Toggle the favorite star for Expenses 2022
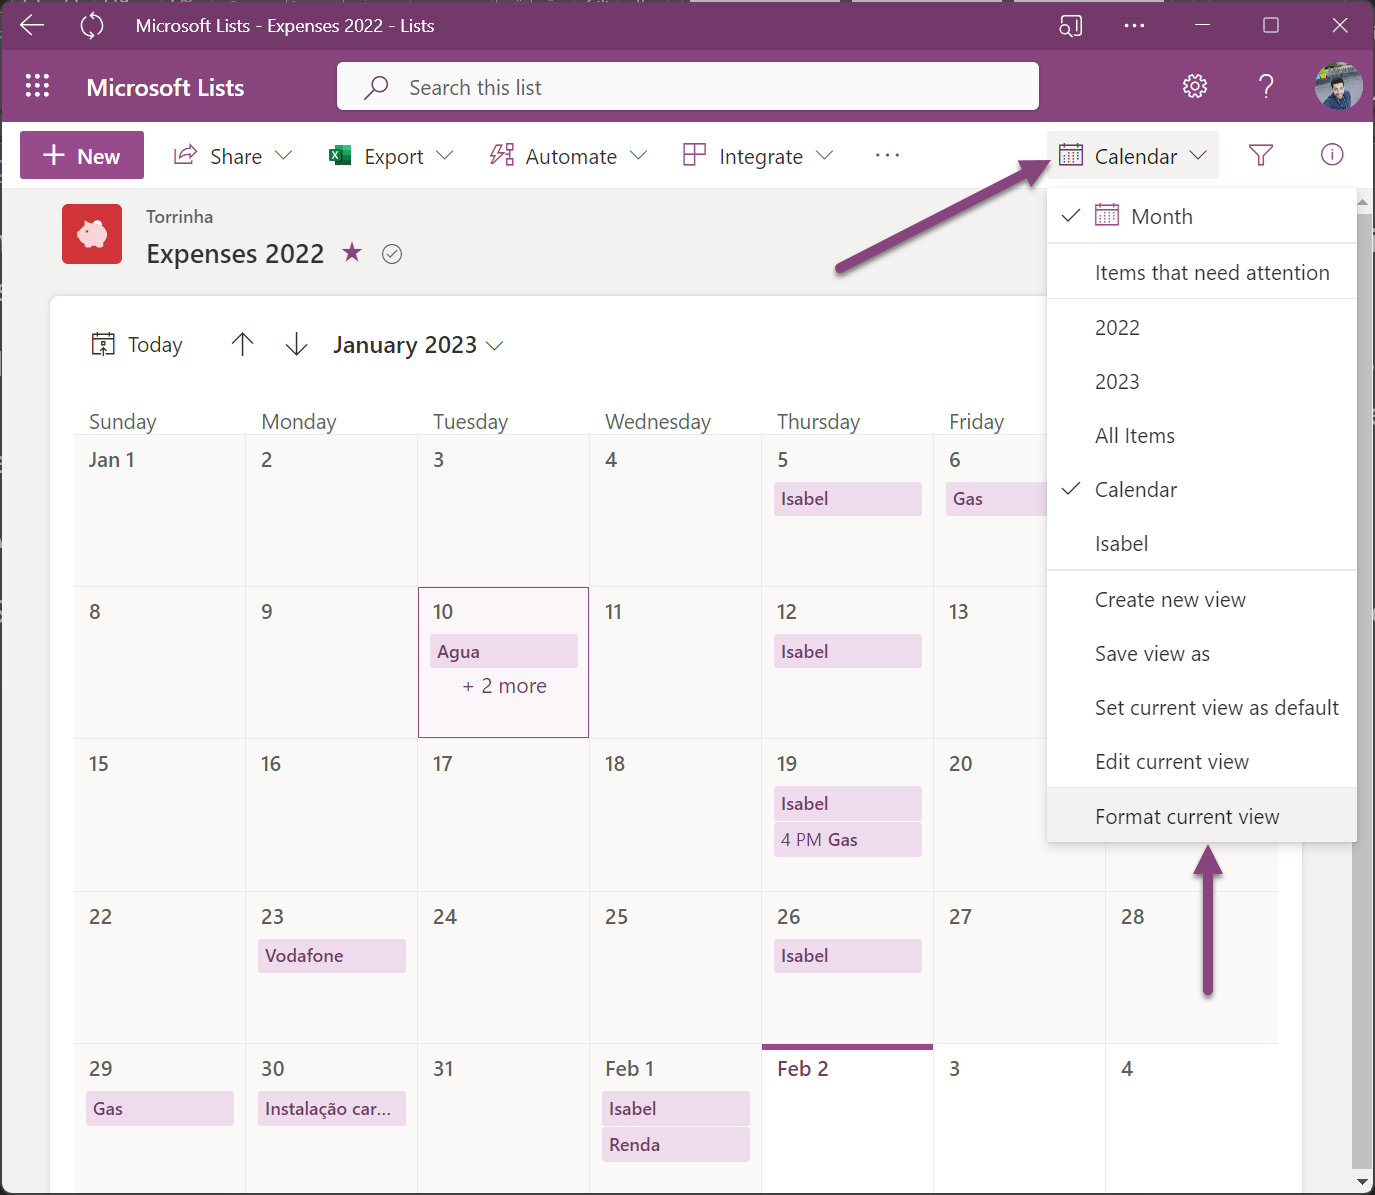1375x1195 pixels. click(x=352, y=253)
